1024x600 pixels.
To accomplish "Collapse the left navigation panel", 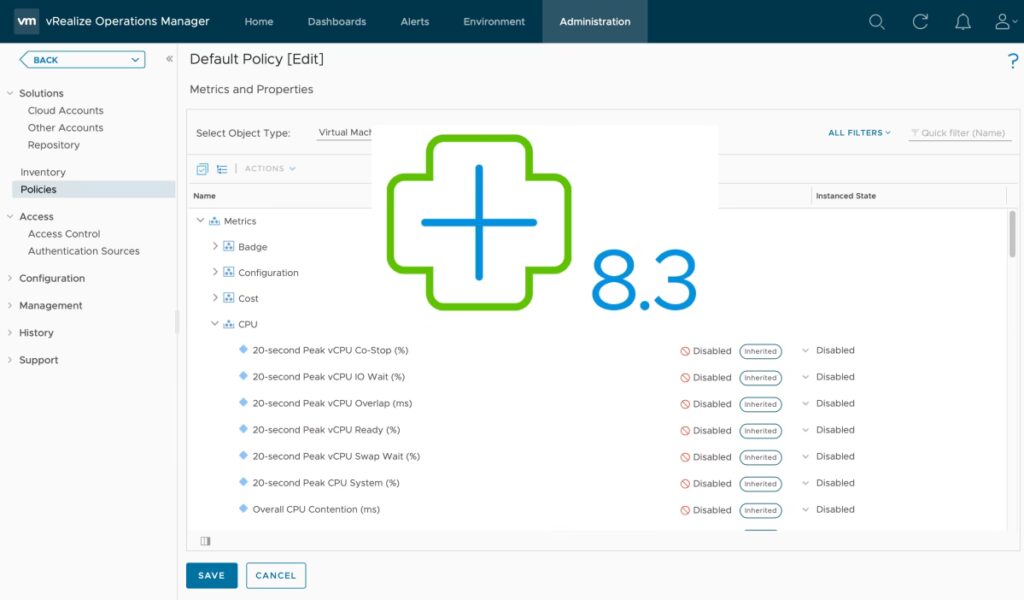I will (169, 59).
